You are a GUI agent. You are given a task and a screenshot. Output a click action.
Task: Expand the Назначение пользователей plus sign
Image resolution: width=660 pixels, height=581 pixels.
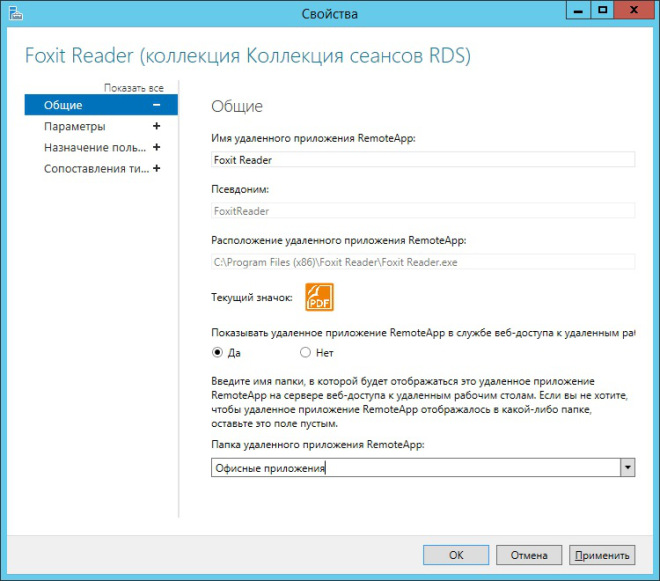[156, 148]
